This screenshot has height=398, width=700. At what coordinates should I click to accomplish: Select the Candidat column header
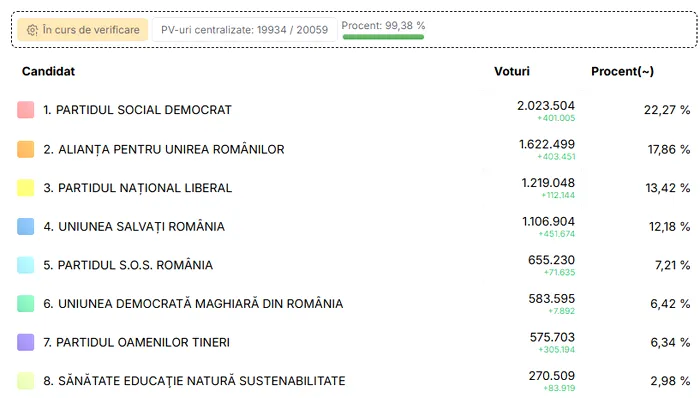coord(48,71)
